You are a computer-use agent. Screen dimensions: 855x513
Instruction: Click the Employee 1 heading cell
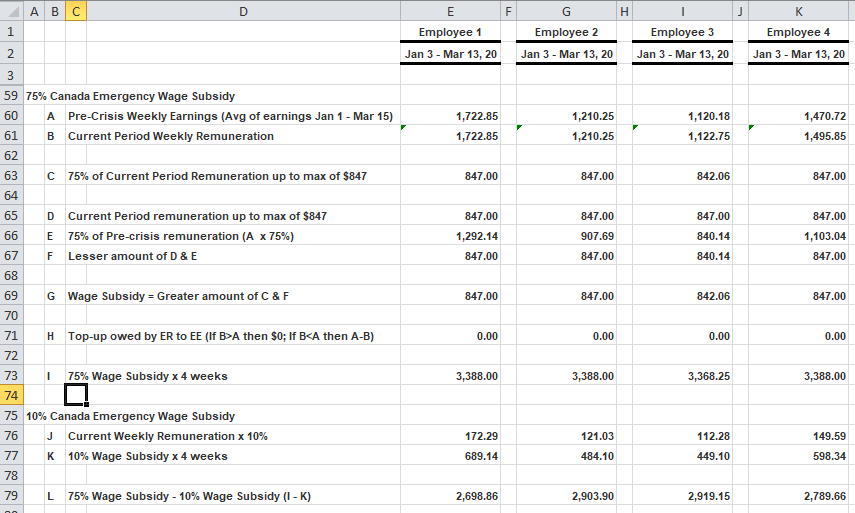tap(450, 32)
